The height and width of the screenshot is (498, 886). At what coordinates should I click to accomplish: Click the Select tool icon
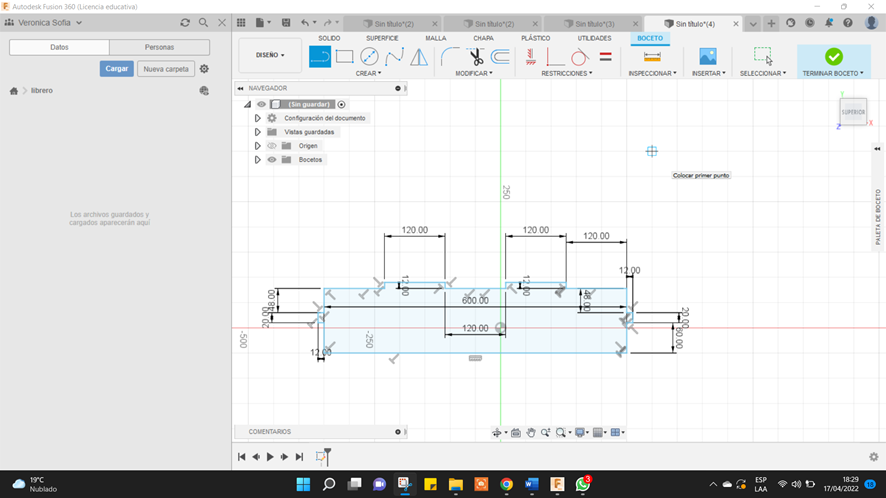763,56
